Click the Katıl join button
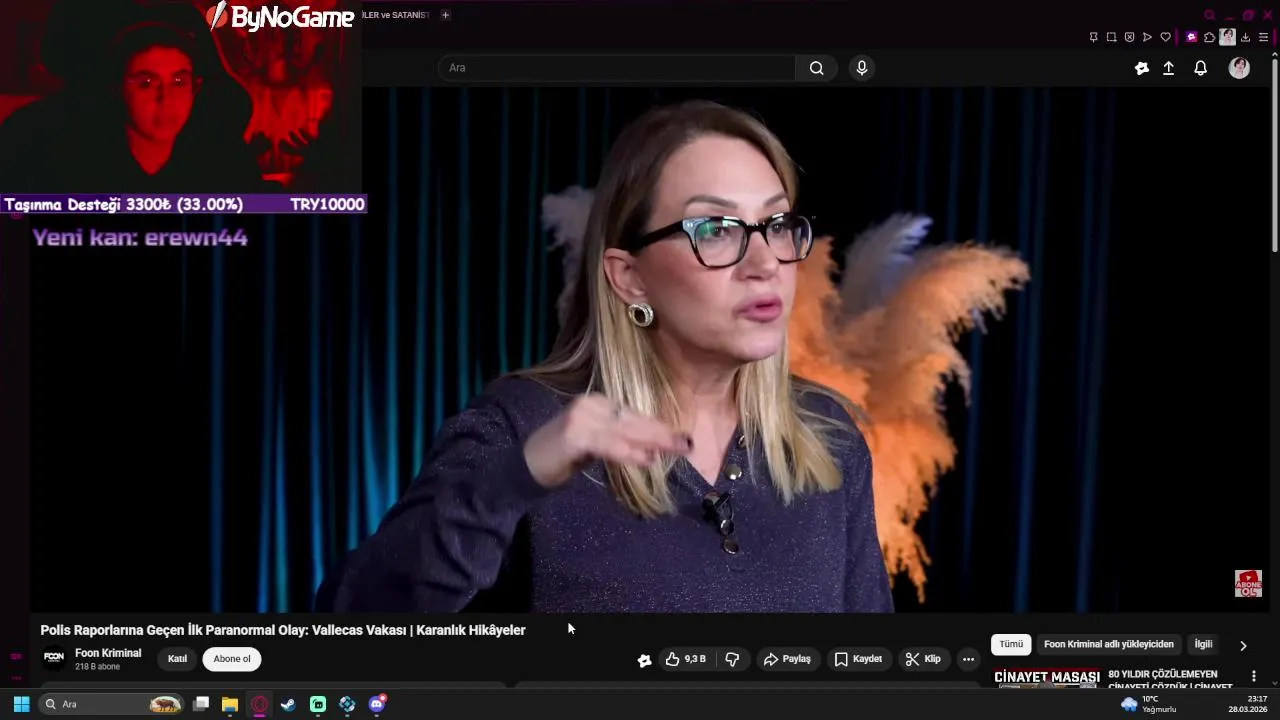The width and height of the screenshot is (1280, 720). 177,659
